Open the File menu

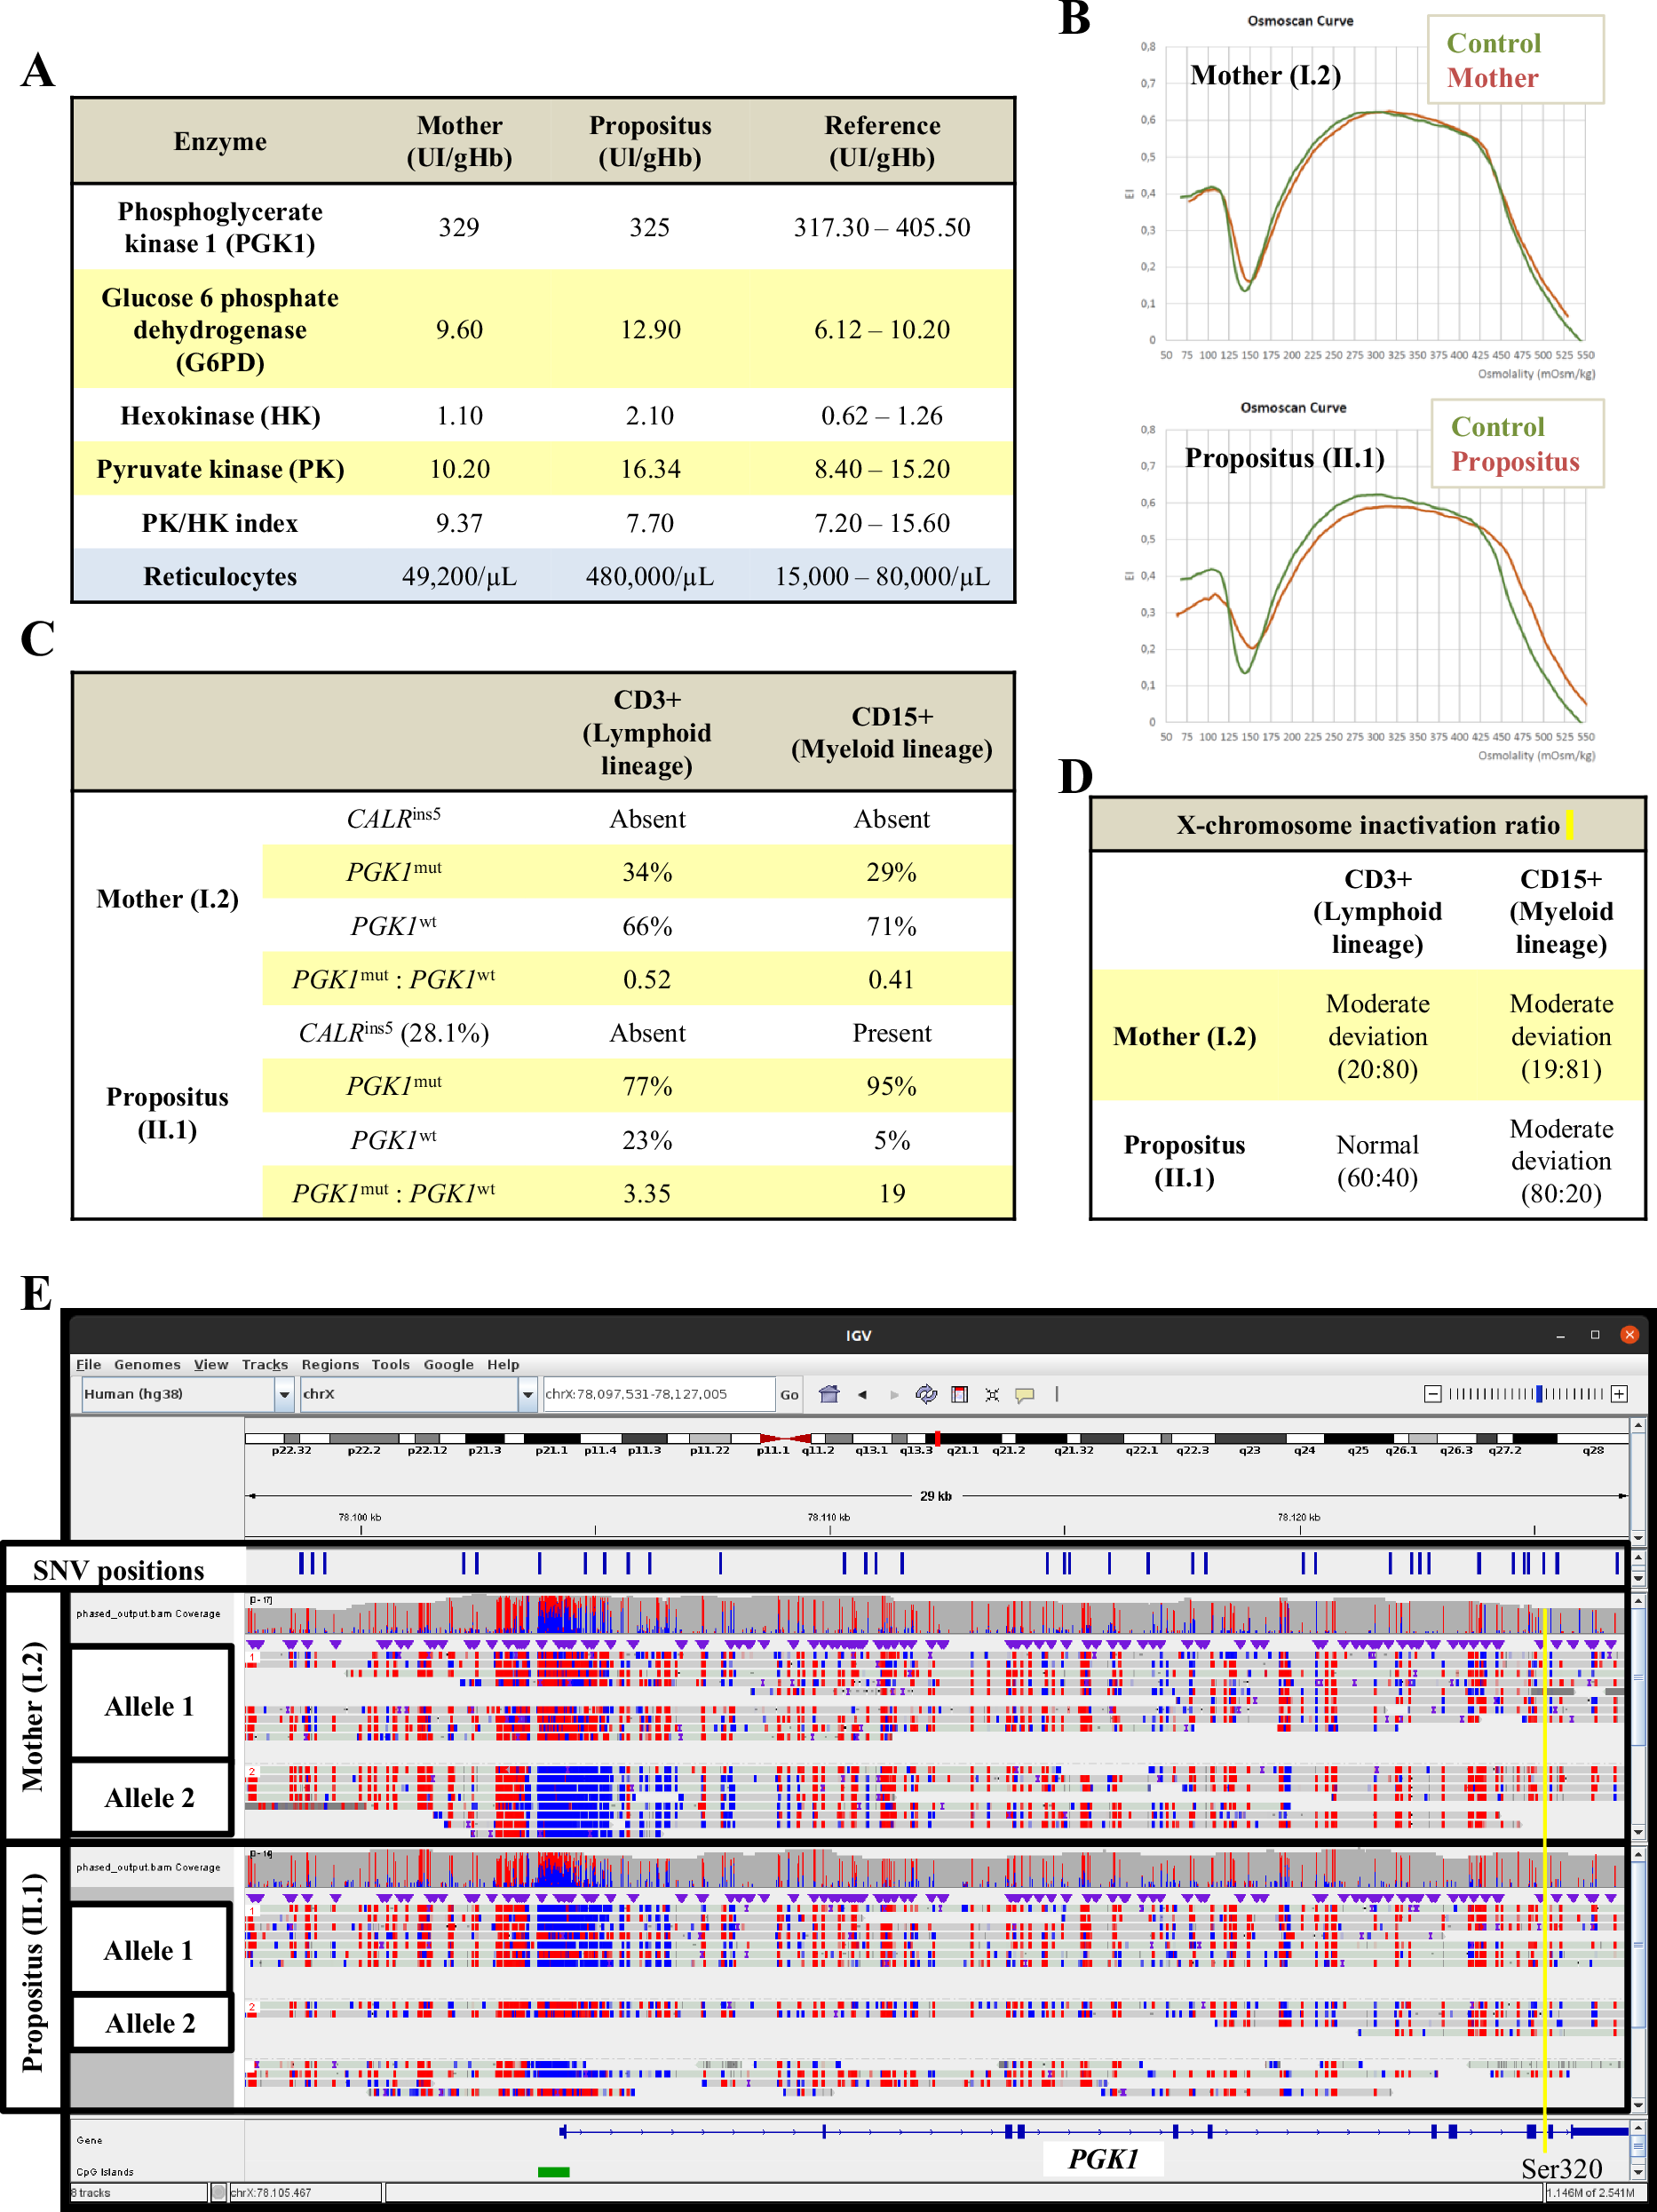[x=88, y=1364]
